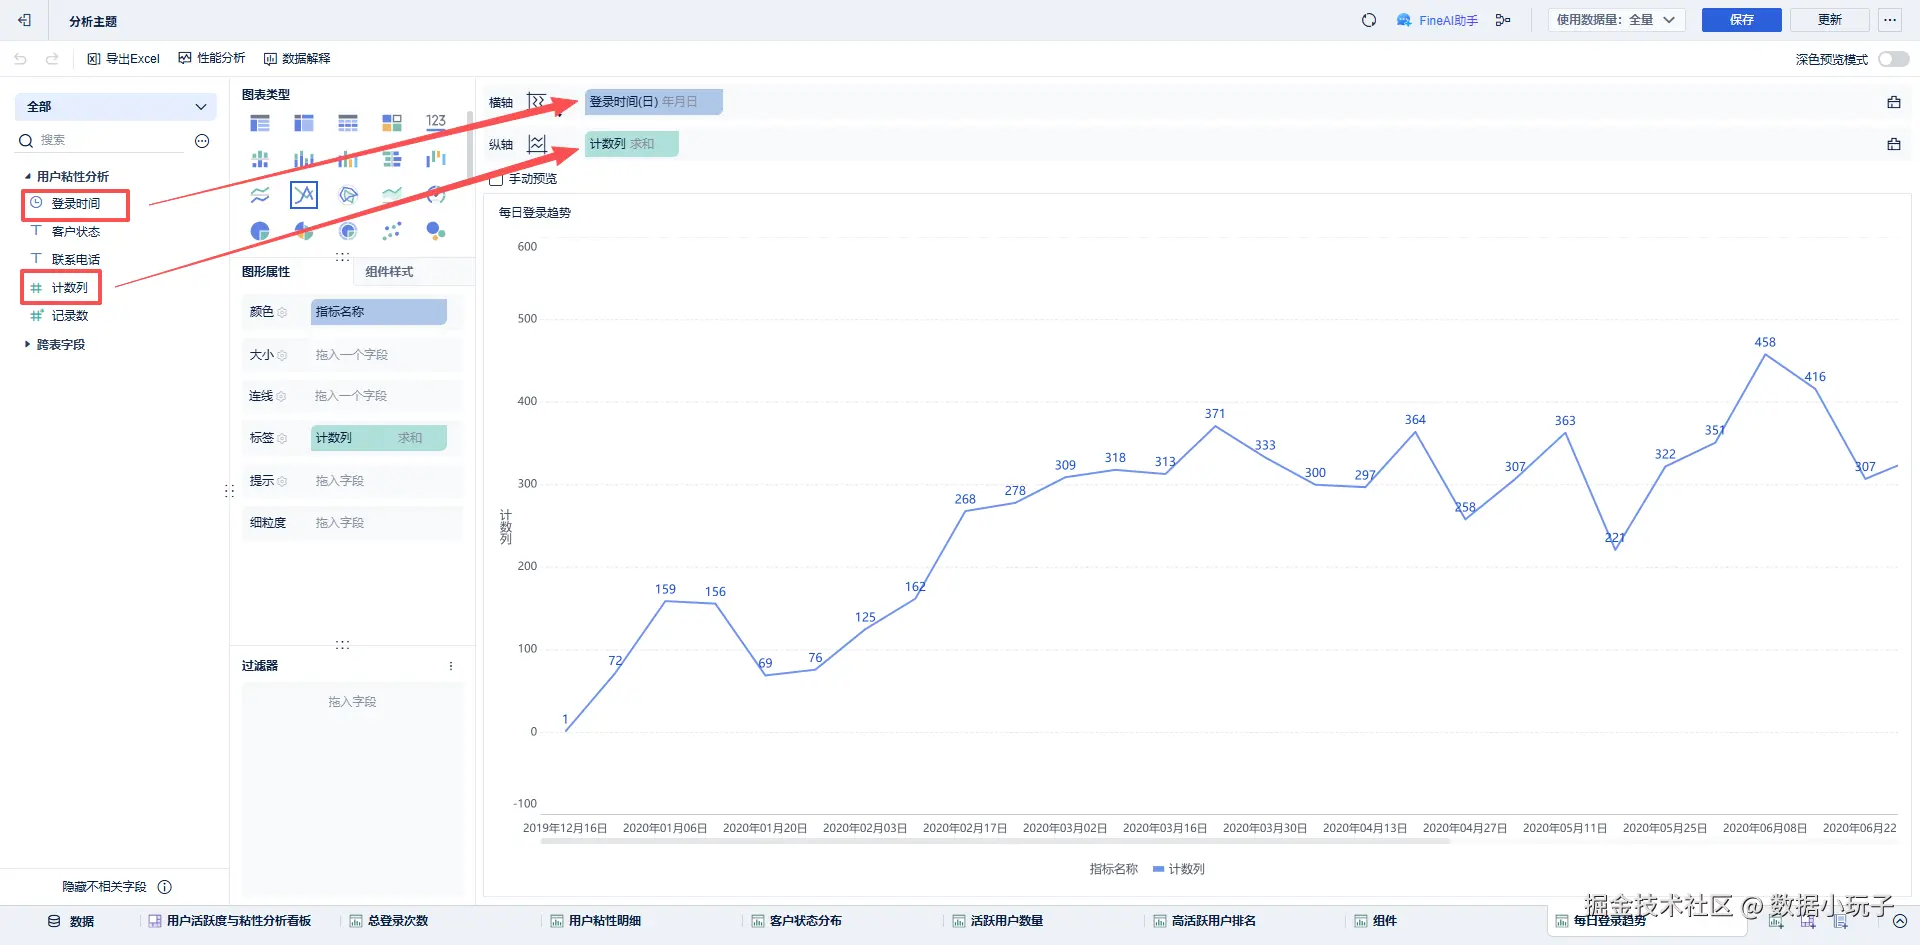Select the grouped table chart type icon

point(260,124)
